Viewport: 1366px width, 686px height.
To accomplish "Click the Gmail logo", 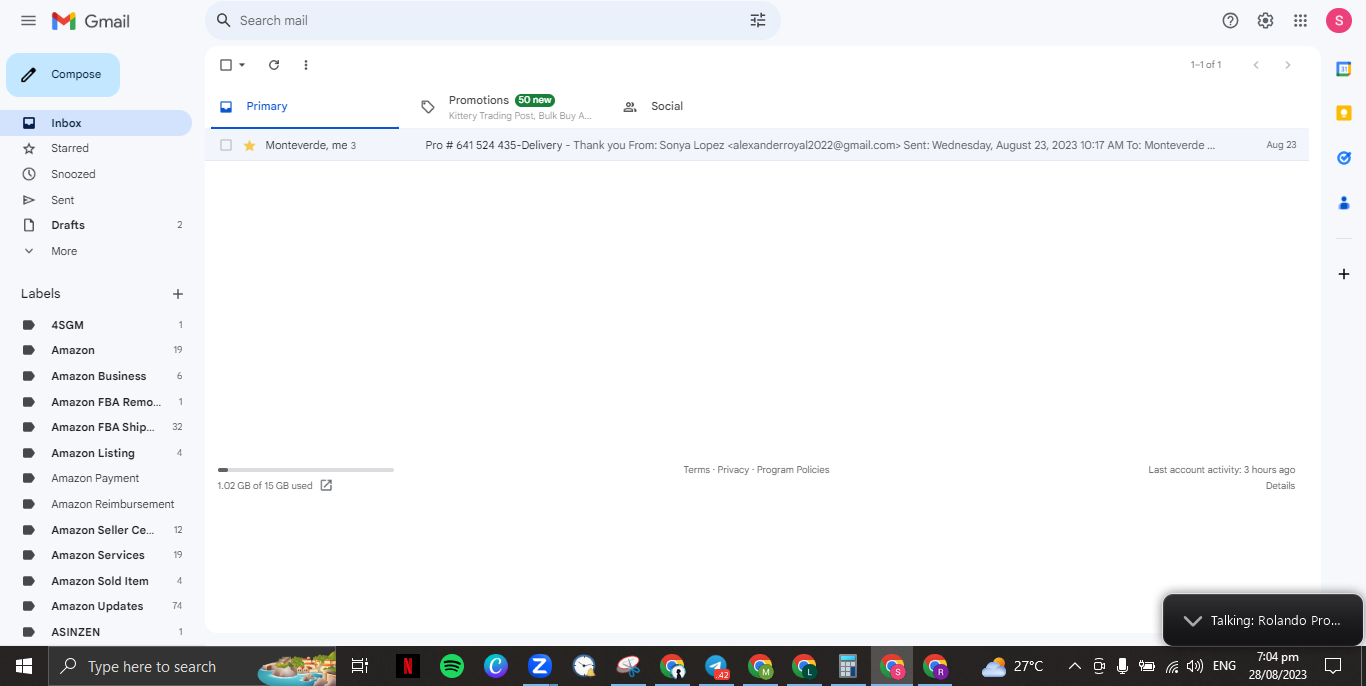I will [x=91, y=21].
